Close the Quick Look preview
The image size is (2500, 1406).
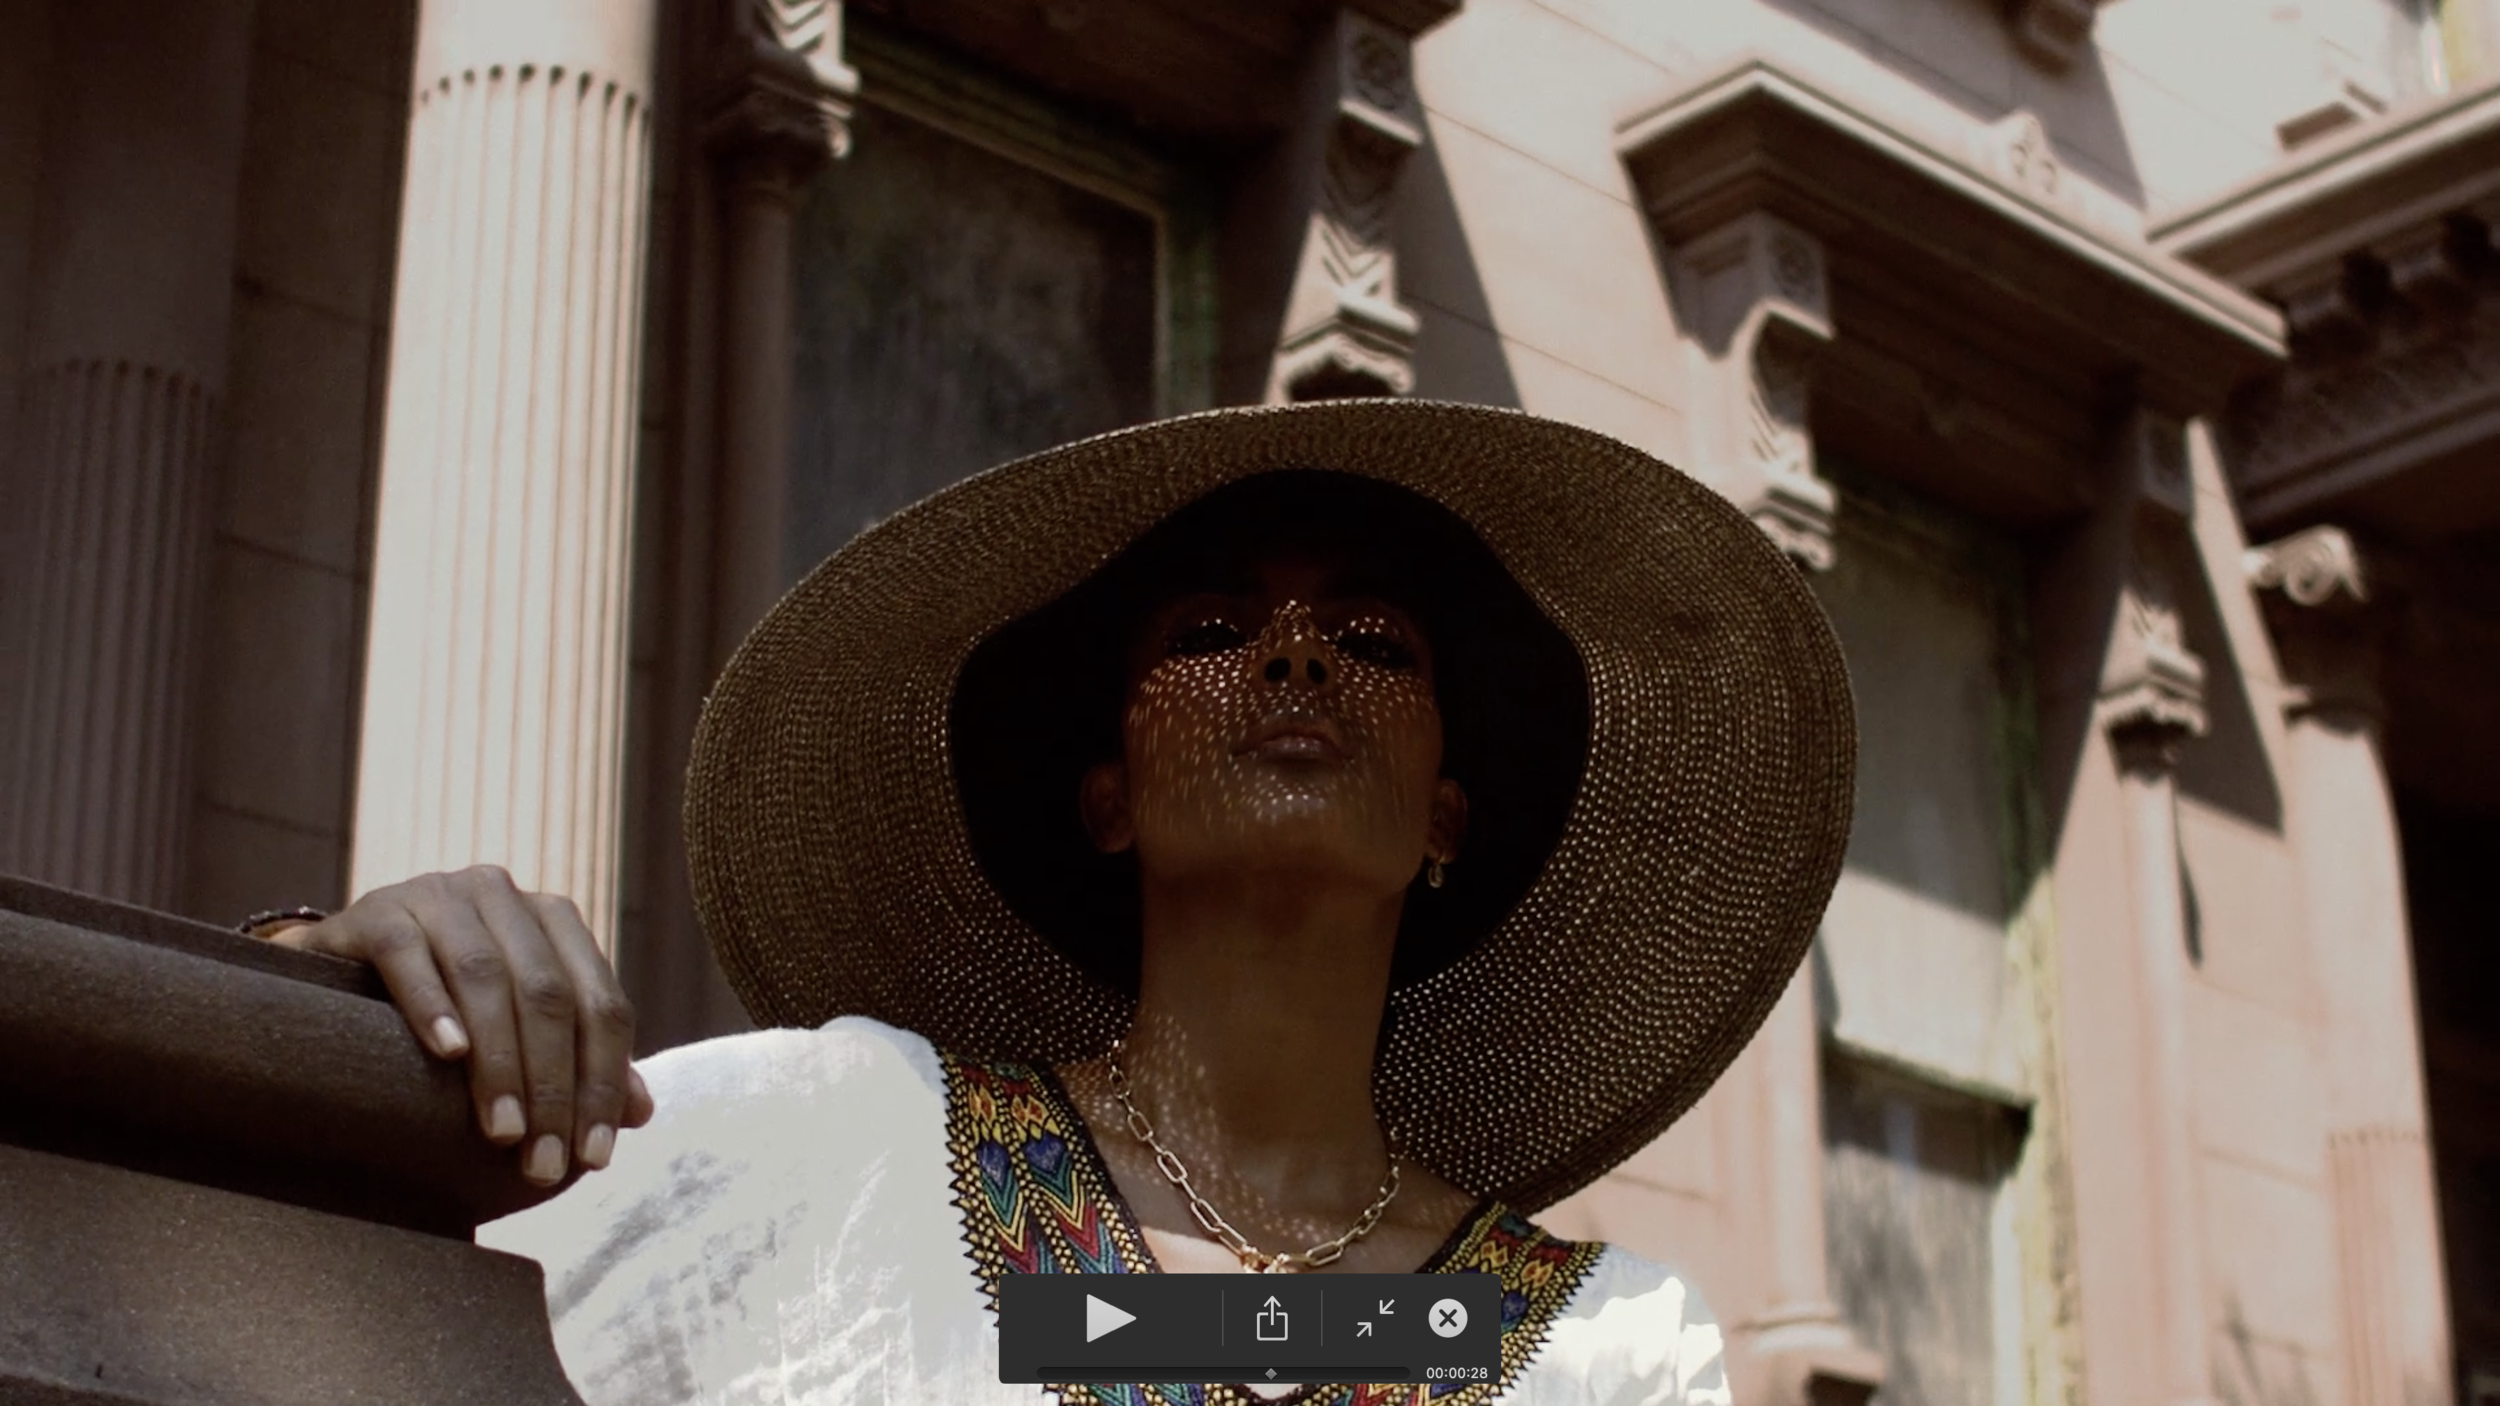1447,1318
